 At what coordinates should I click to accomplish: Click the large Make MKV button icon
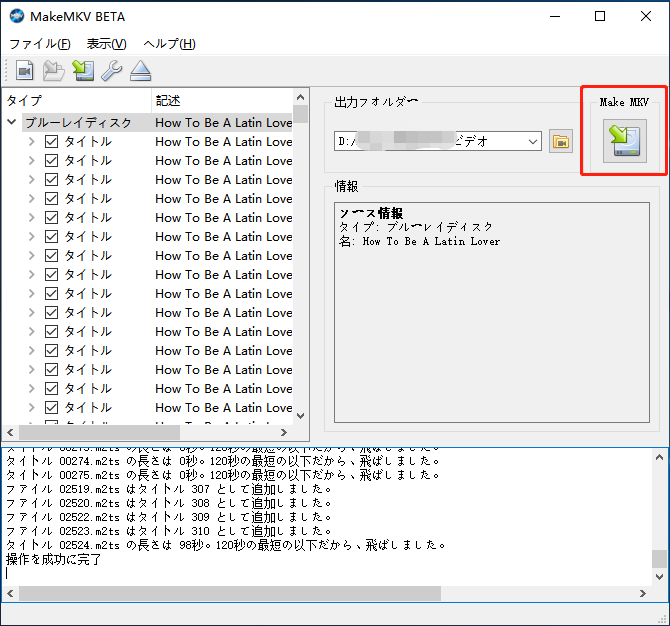click(x=624, y=141)
